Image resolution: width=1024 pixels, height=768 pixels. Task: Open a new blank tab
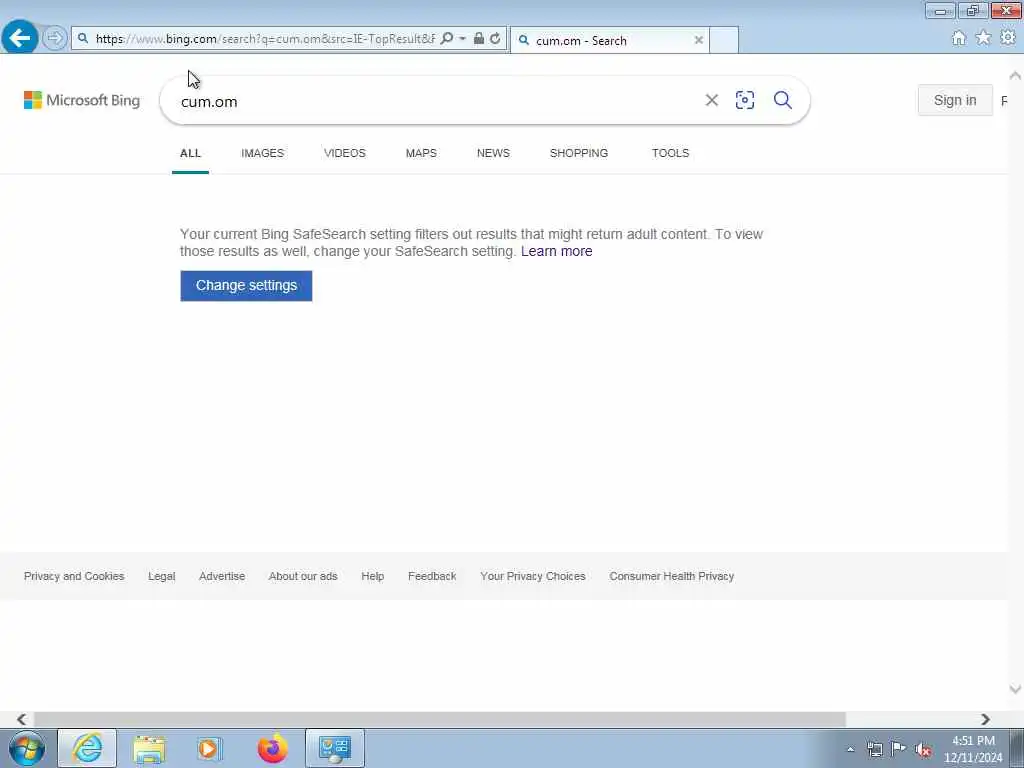pos(724,40)
